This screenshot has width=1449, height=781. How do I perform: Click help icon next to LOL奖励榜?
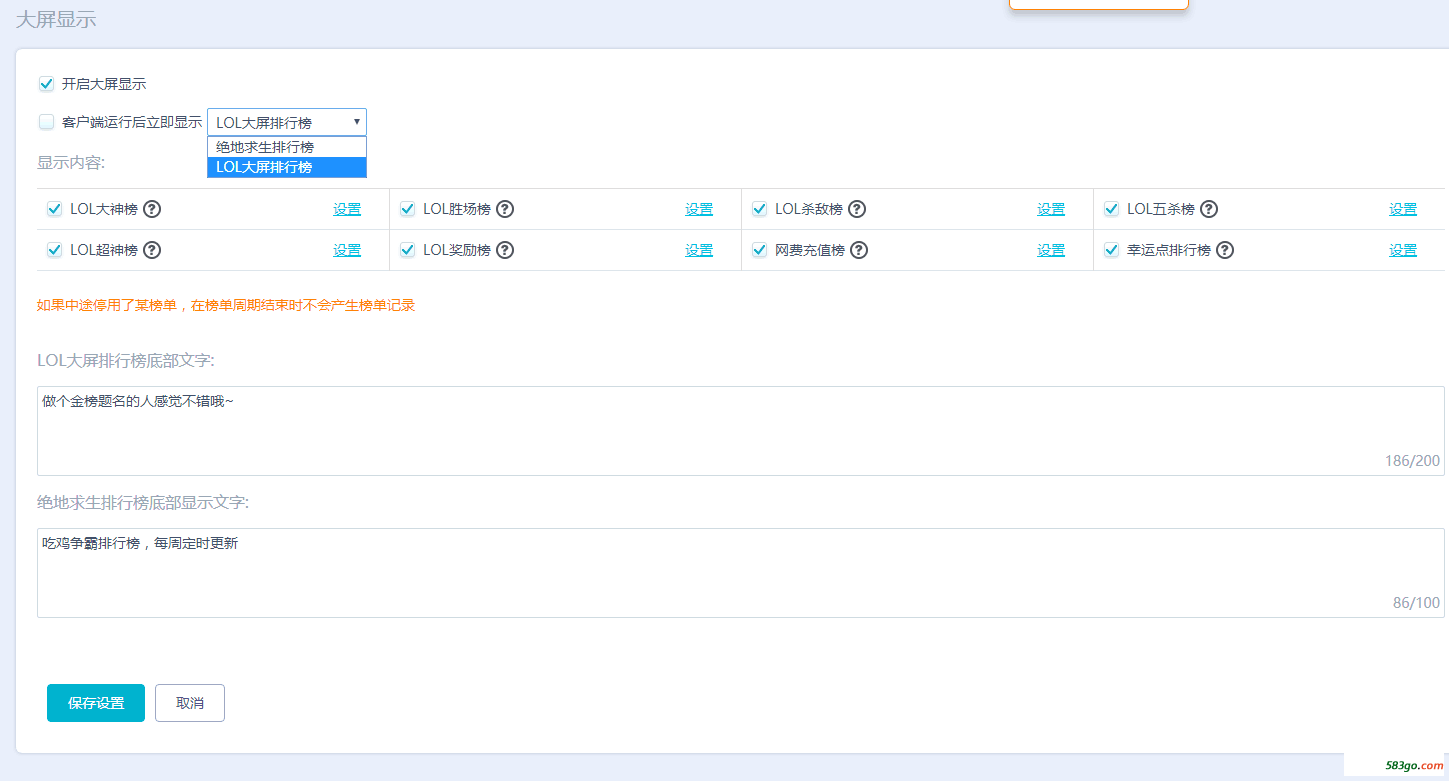pyautogui.click(x=505, y=250)
